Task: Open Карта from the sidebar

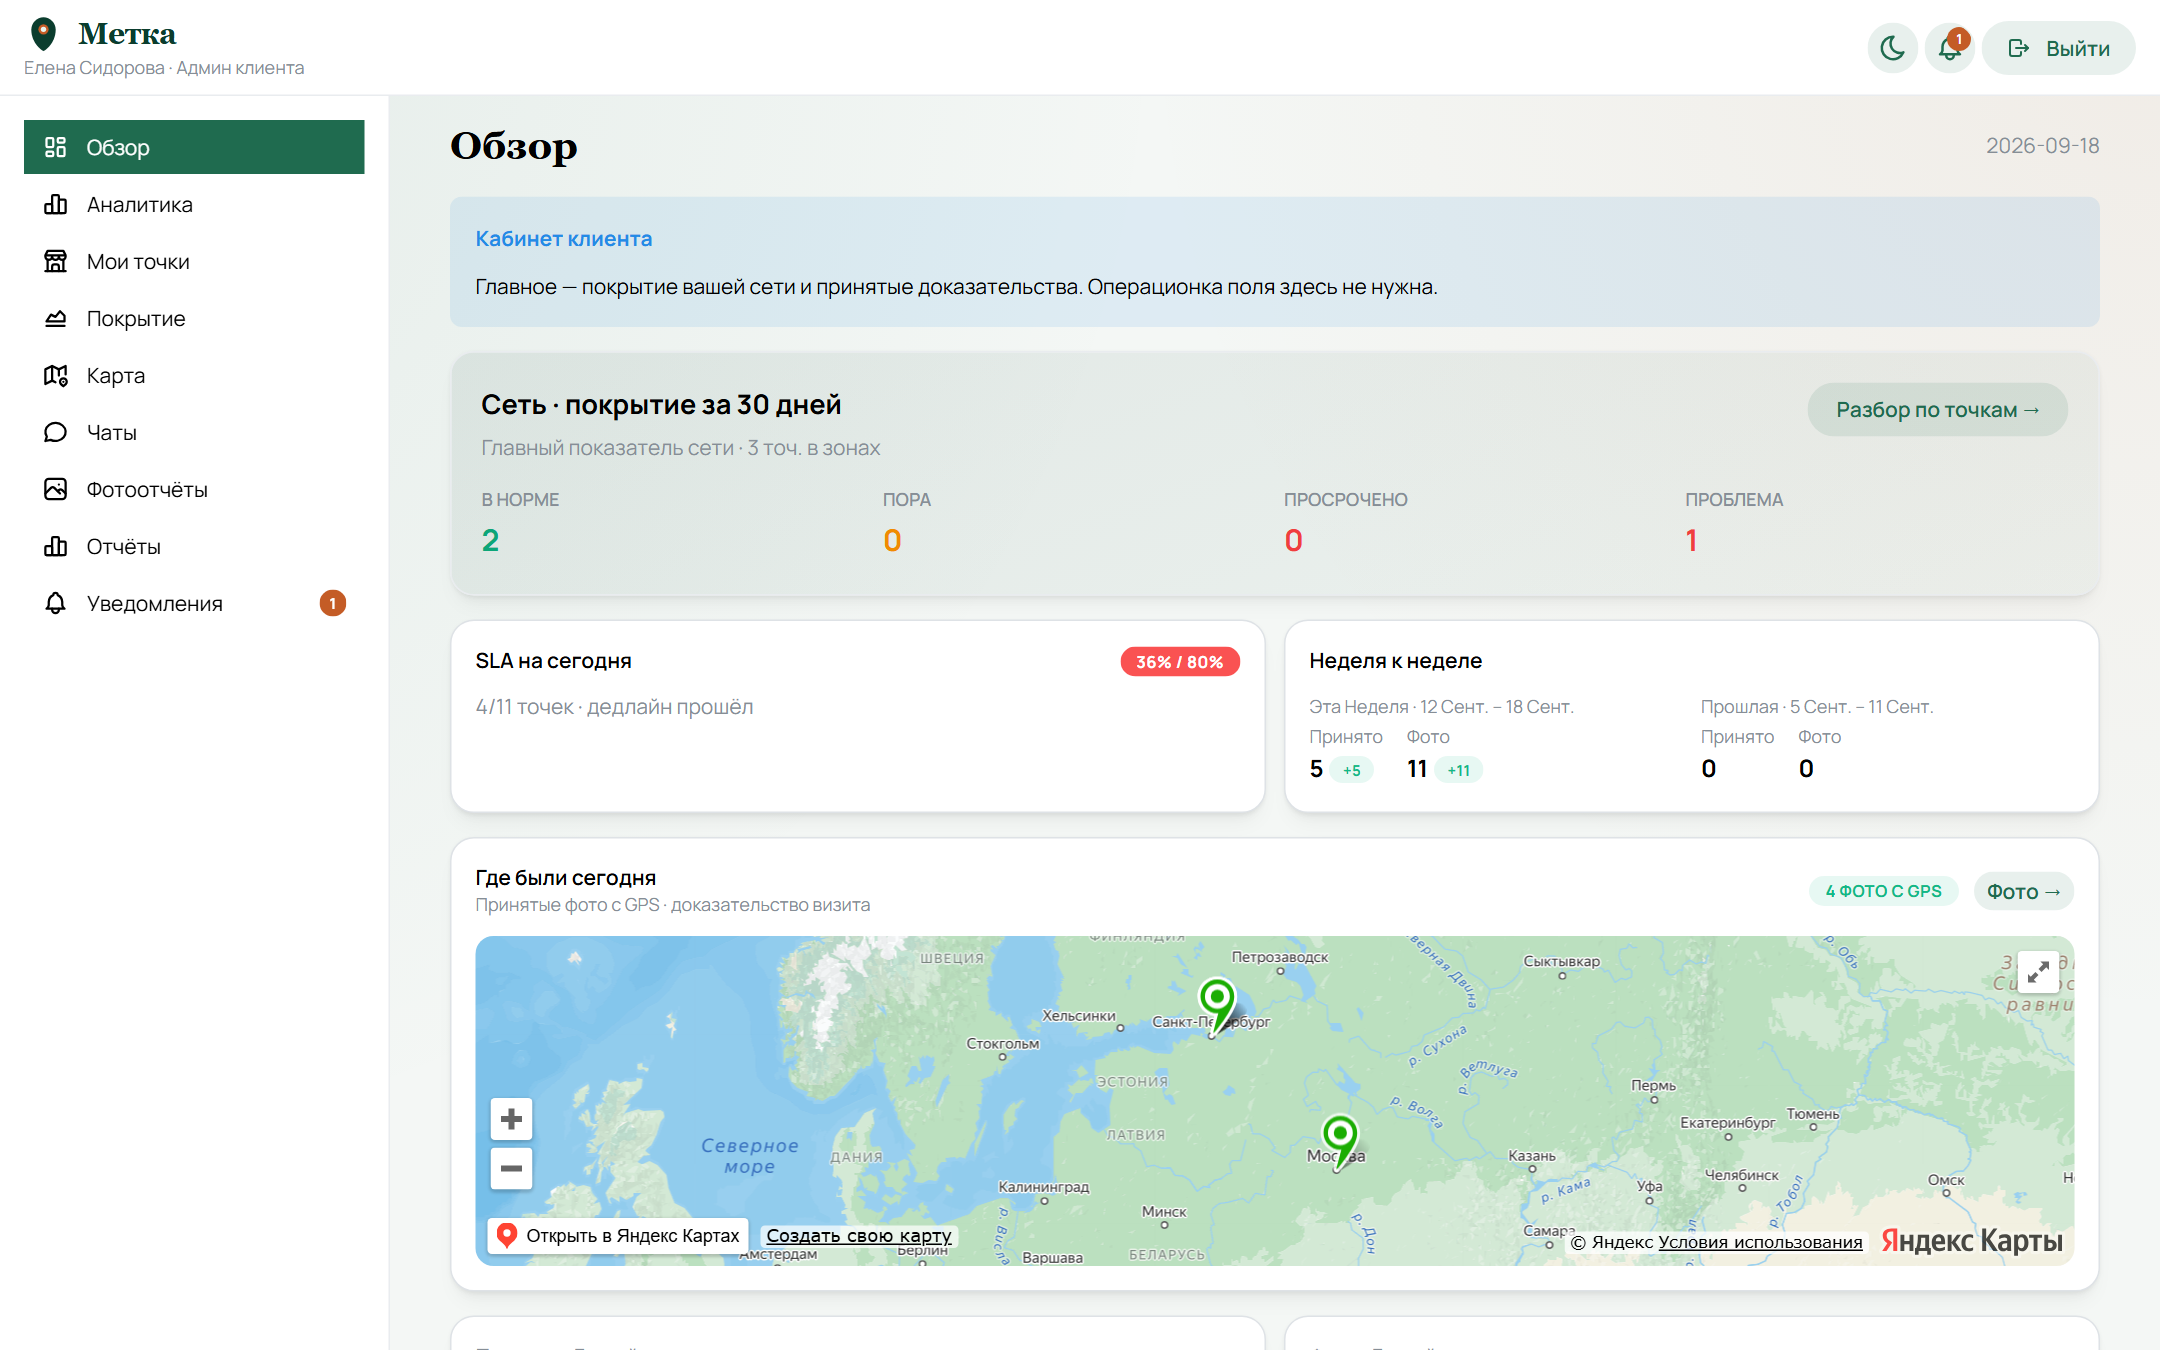Action: (194, 375)
